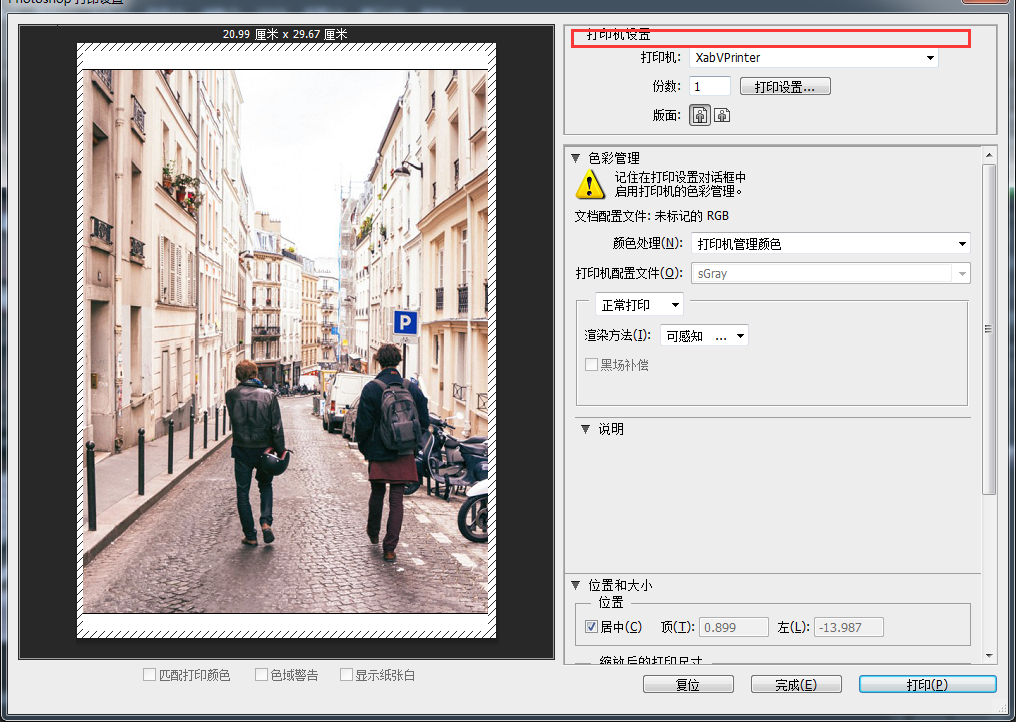Image resolution: width=1016 pixels, height=722 pixels.
Task: Collapse the 色彩管理 section
Action: 575,157
